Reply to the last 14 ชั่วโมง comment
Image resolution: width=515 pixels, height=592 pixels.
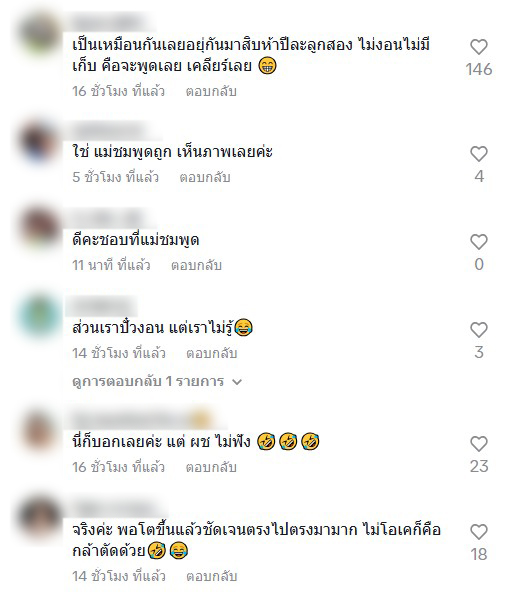pyautogui.click(x=212, y=576)
